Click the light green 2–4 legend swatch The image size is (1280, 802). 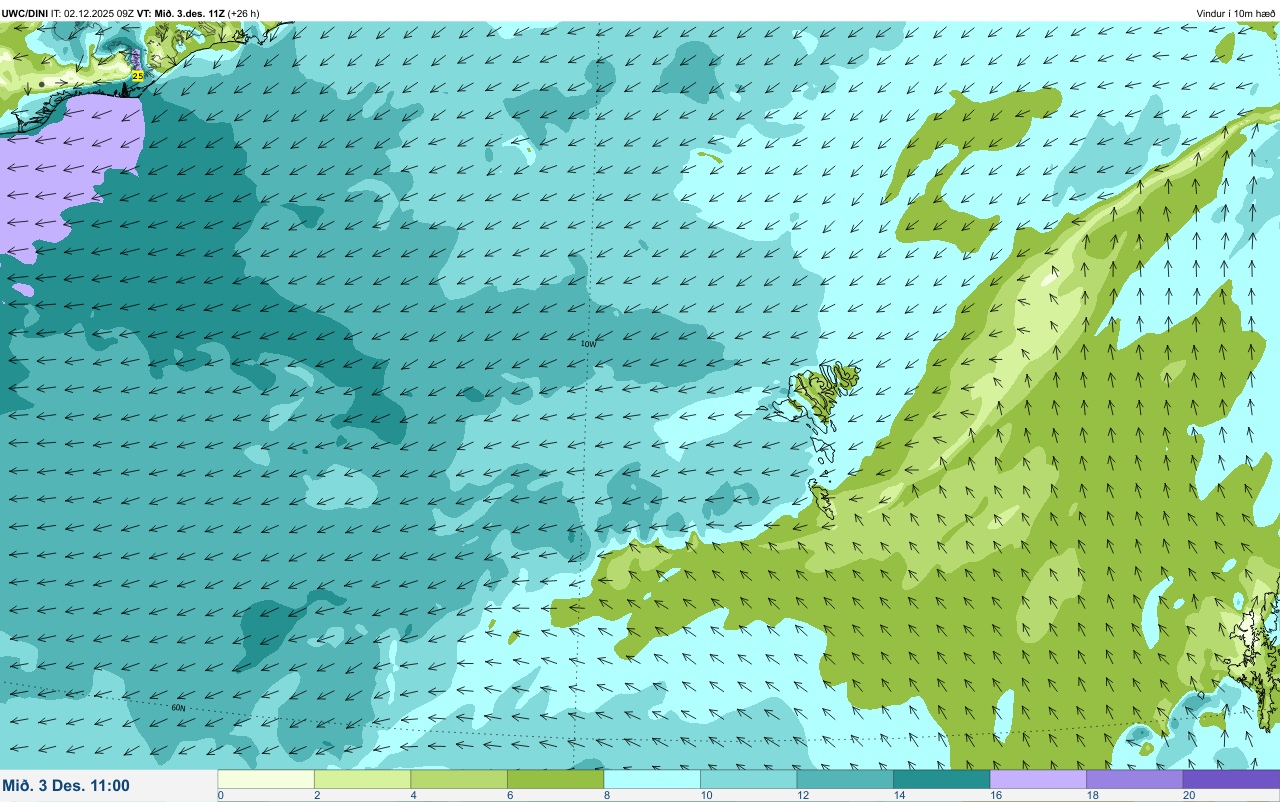(362, 779)
